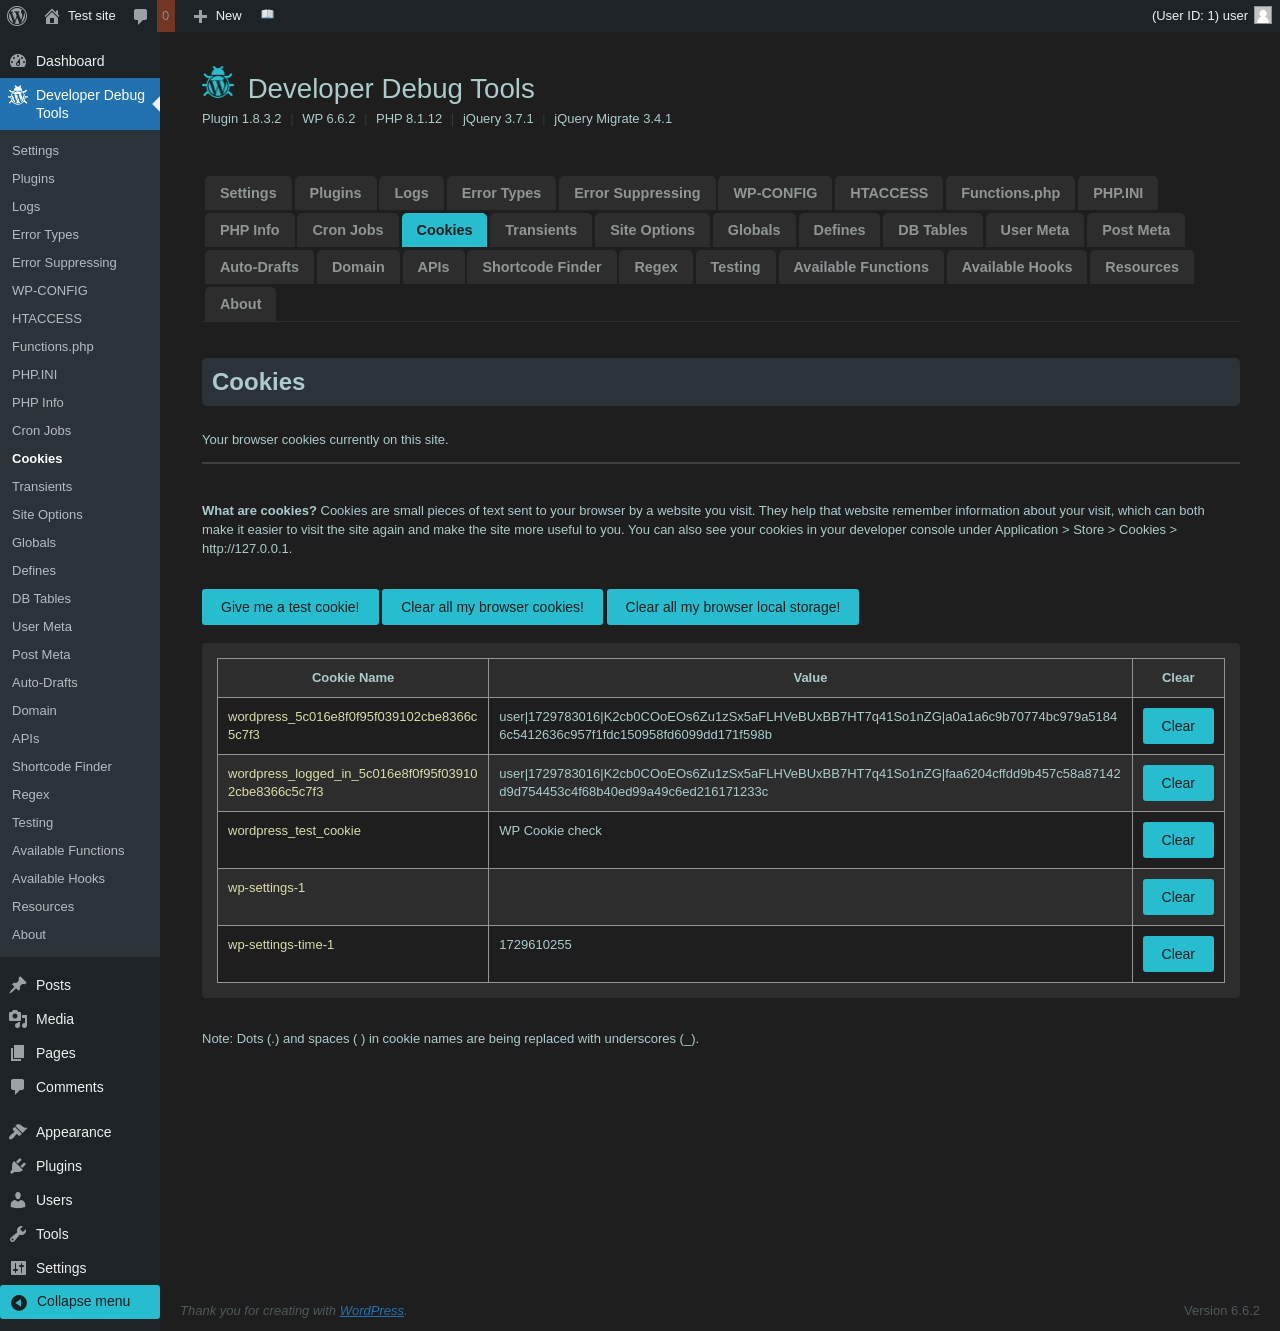Click Give me a test cookie button

point(290,607)
